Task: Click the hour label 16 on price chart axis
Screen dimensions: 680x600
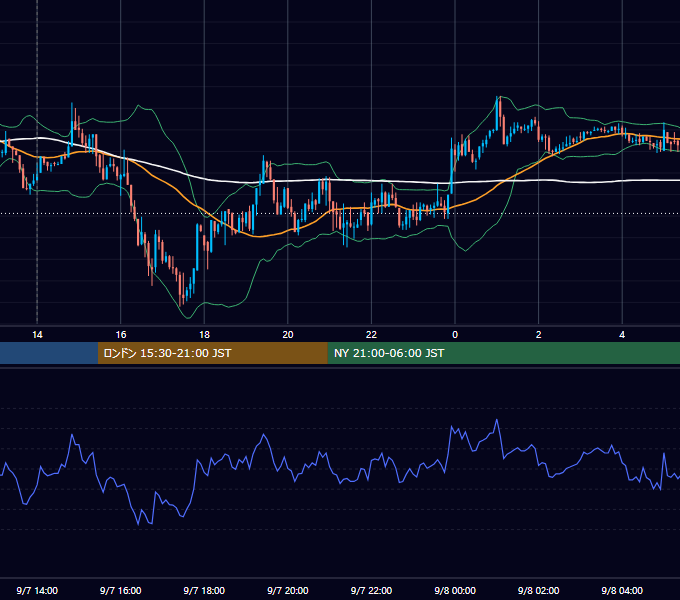Action: [x=121, y=335]
